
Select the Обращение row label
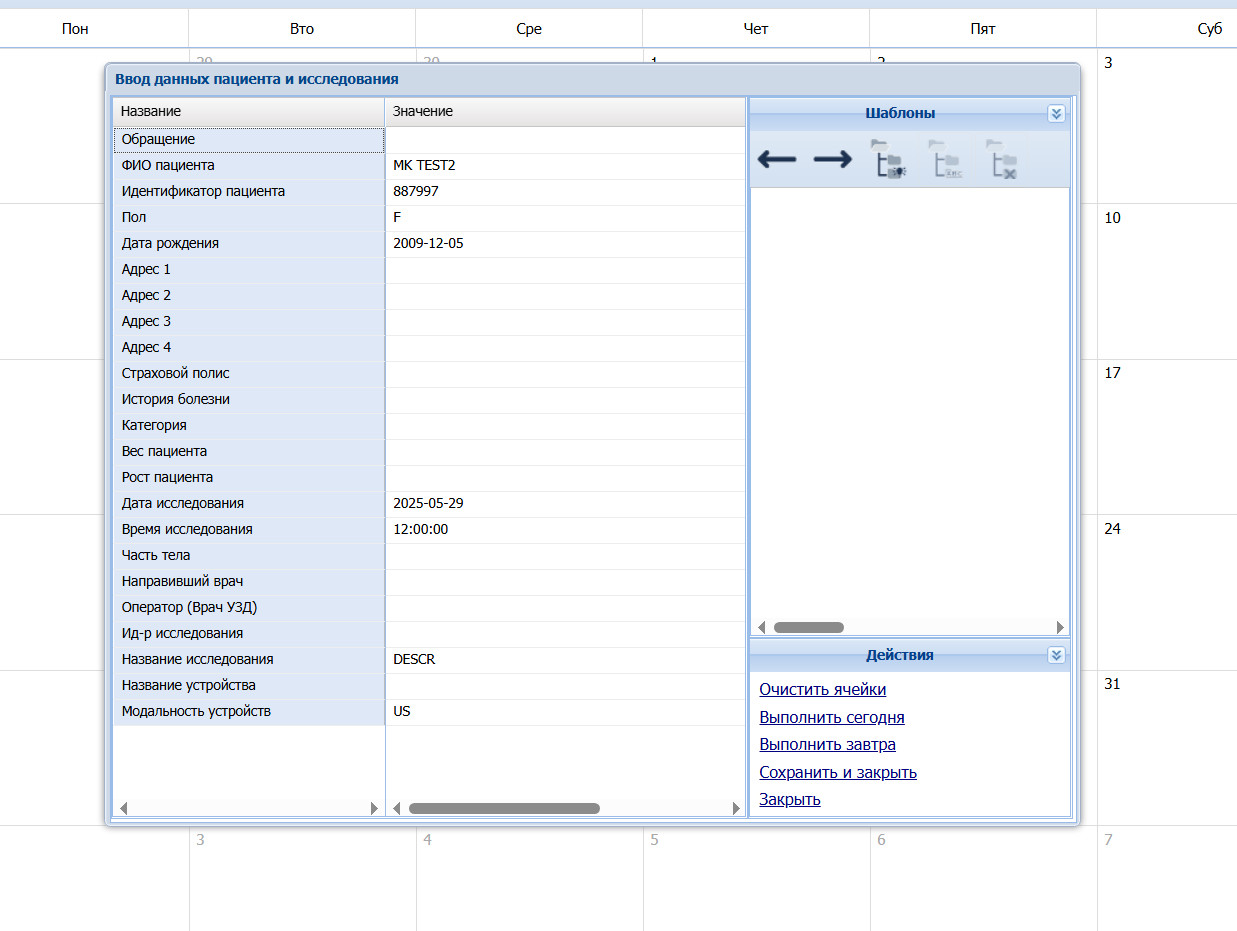click(249, 140)
